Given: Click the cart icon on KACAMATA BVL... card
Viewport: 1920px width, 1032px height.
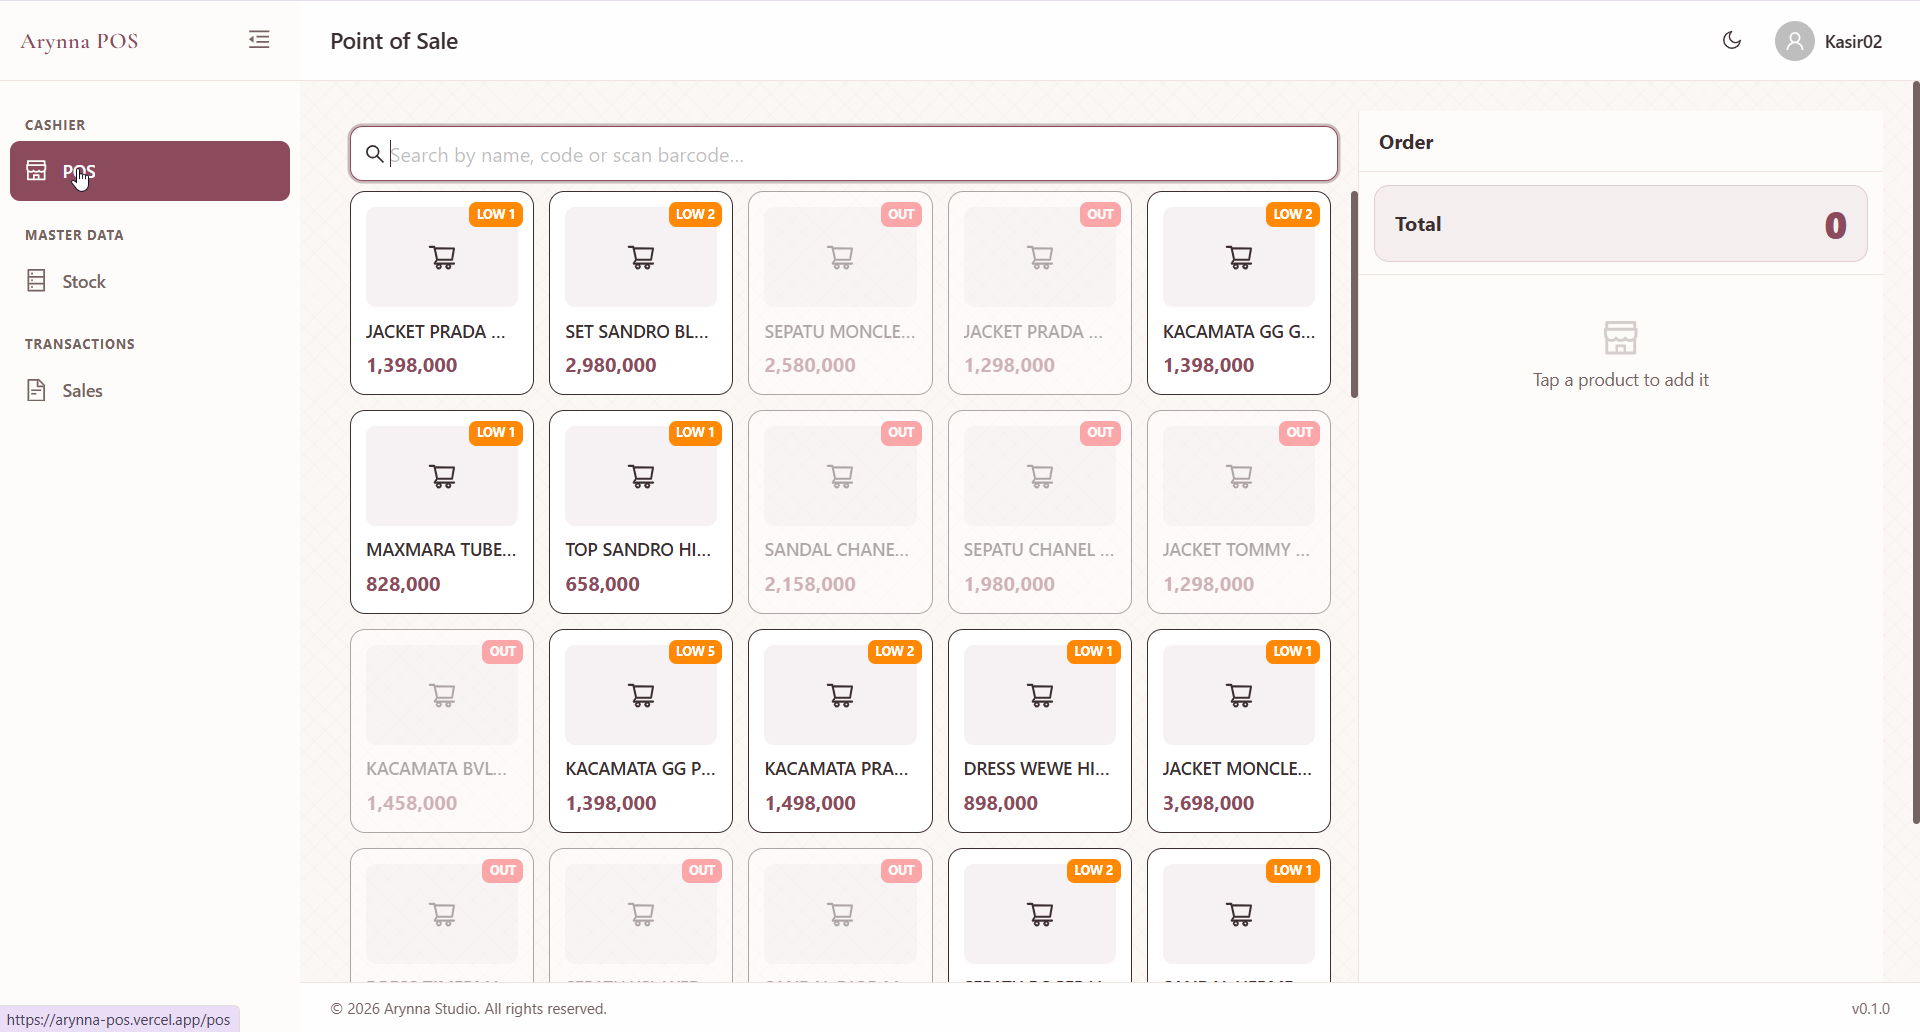Looking at the screenshot, I should point(442,695).
